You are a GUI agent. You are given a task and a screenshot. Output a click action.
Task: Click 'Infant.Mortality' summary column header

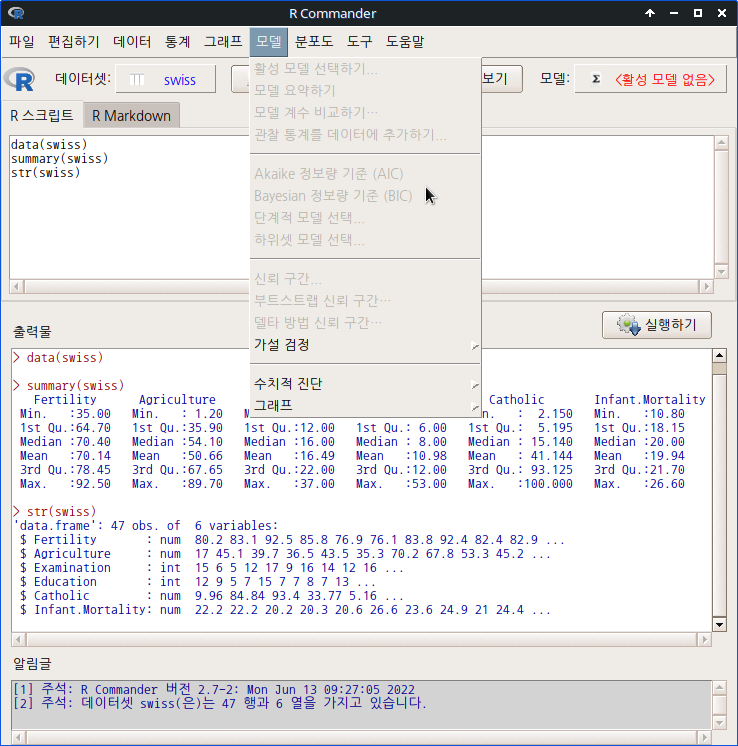(649, 400)
